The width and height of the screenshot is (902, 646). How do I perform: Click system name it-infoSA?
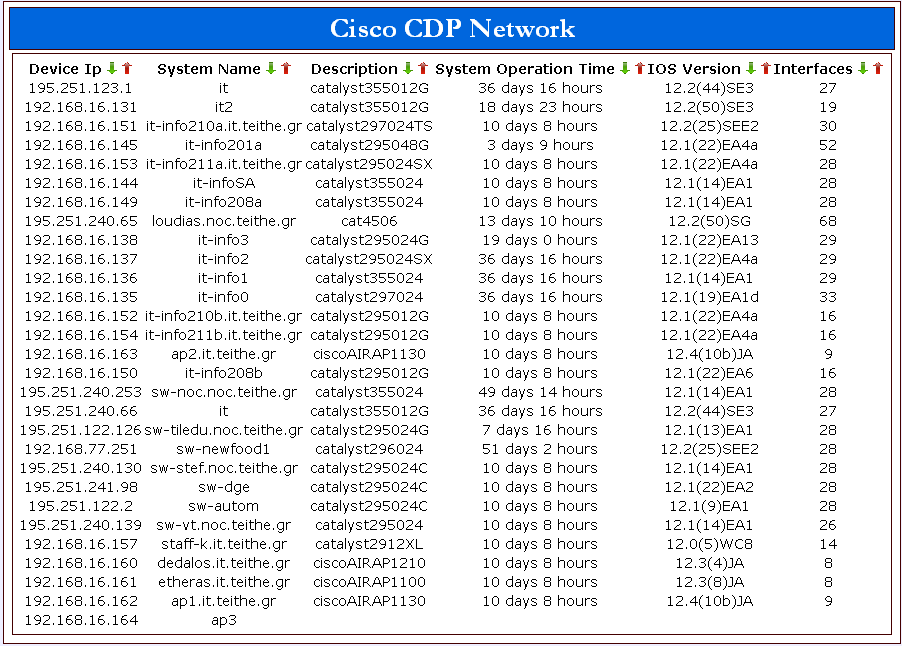tap(223, 183)
